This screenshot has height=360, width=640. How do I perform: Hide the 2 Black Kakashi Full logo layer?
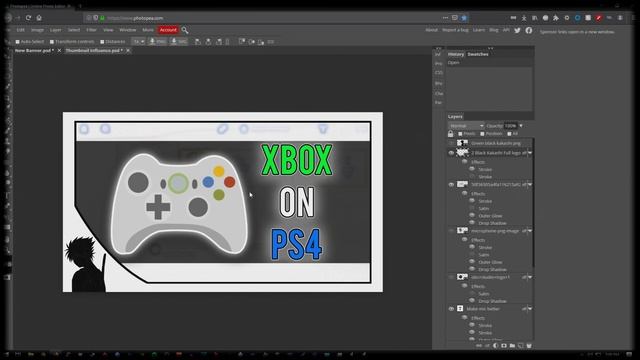tap(451, 153)
